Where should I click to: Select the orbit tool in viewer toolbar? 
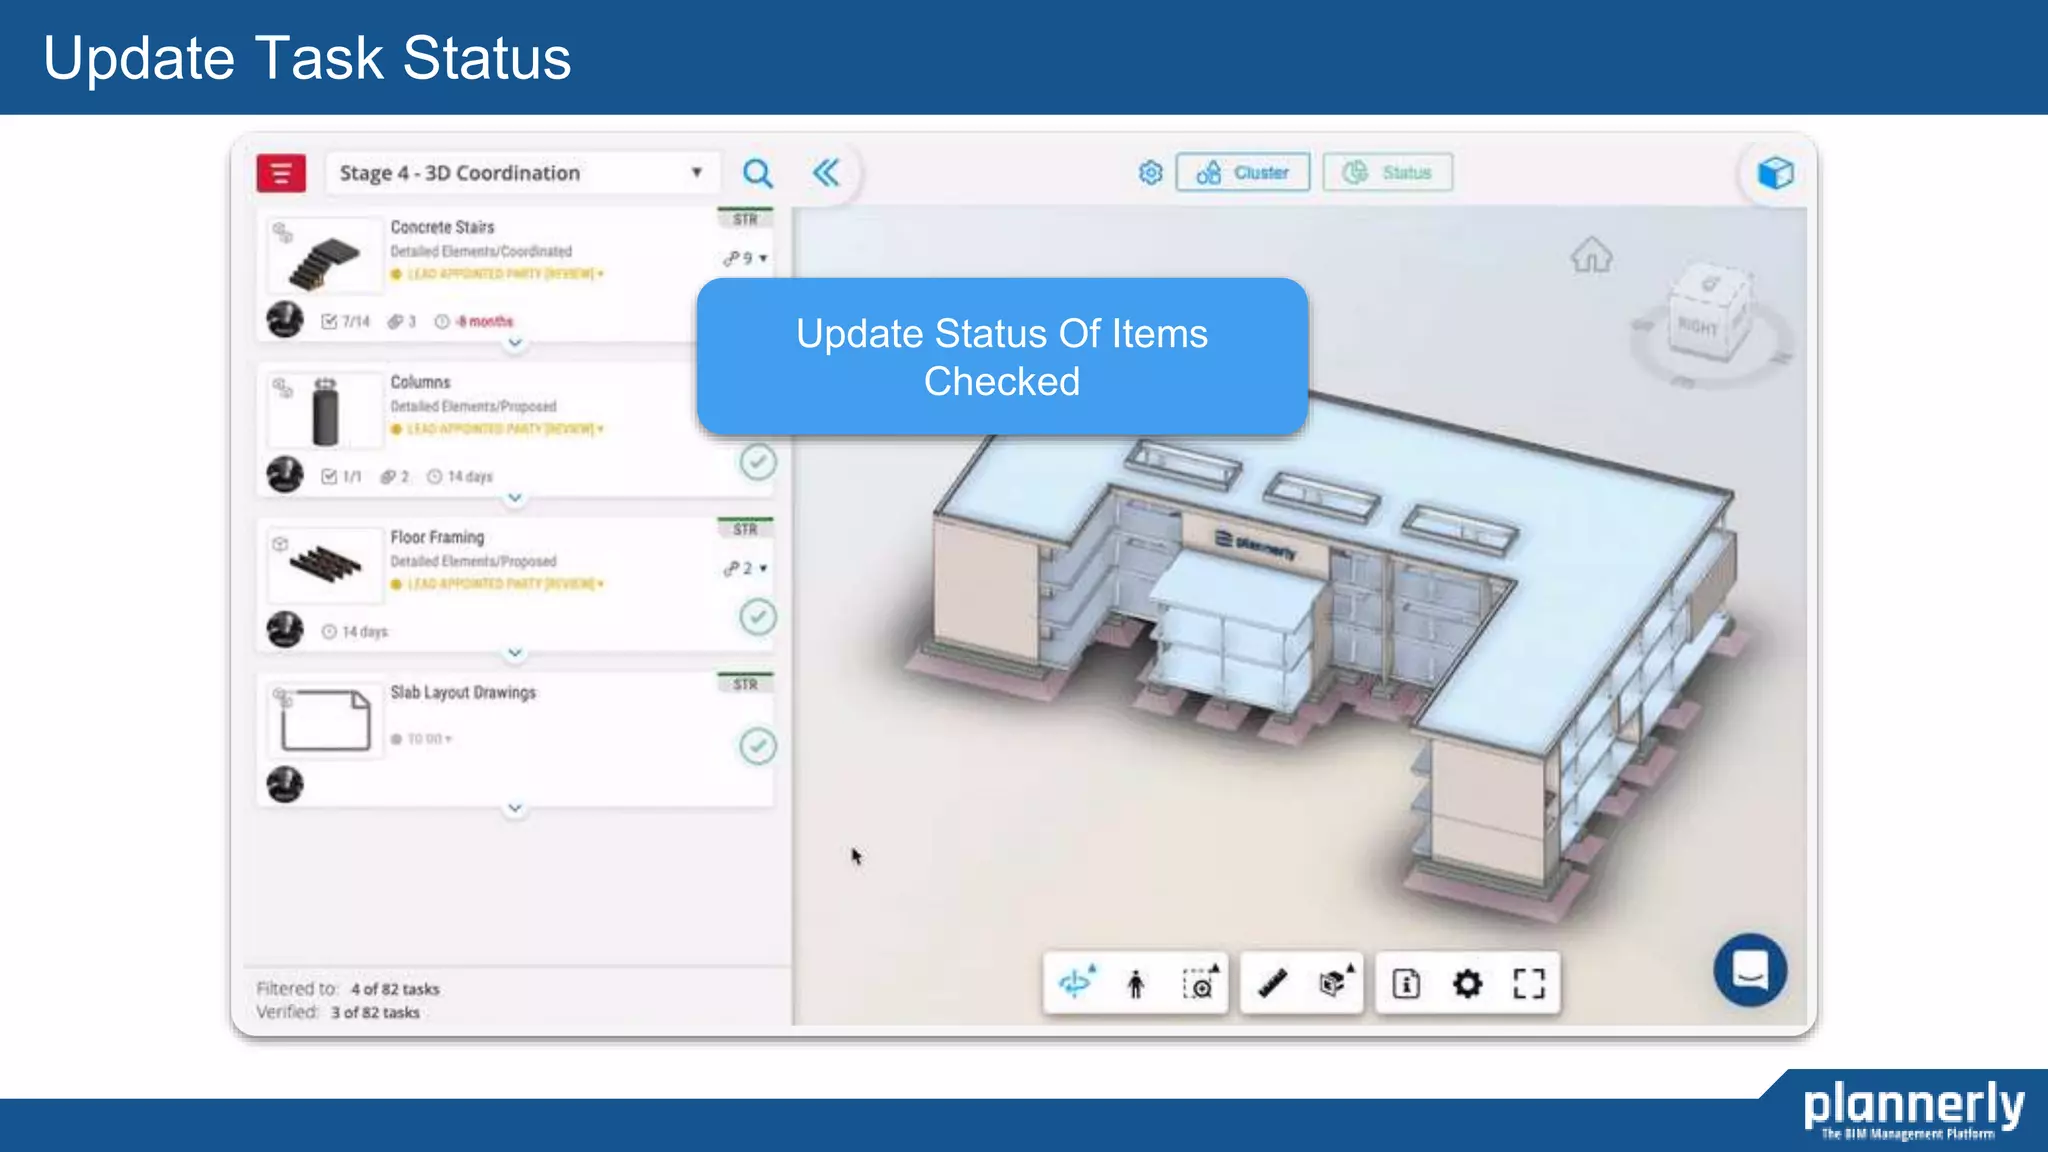[1076, 983]
